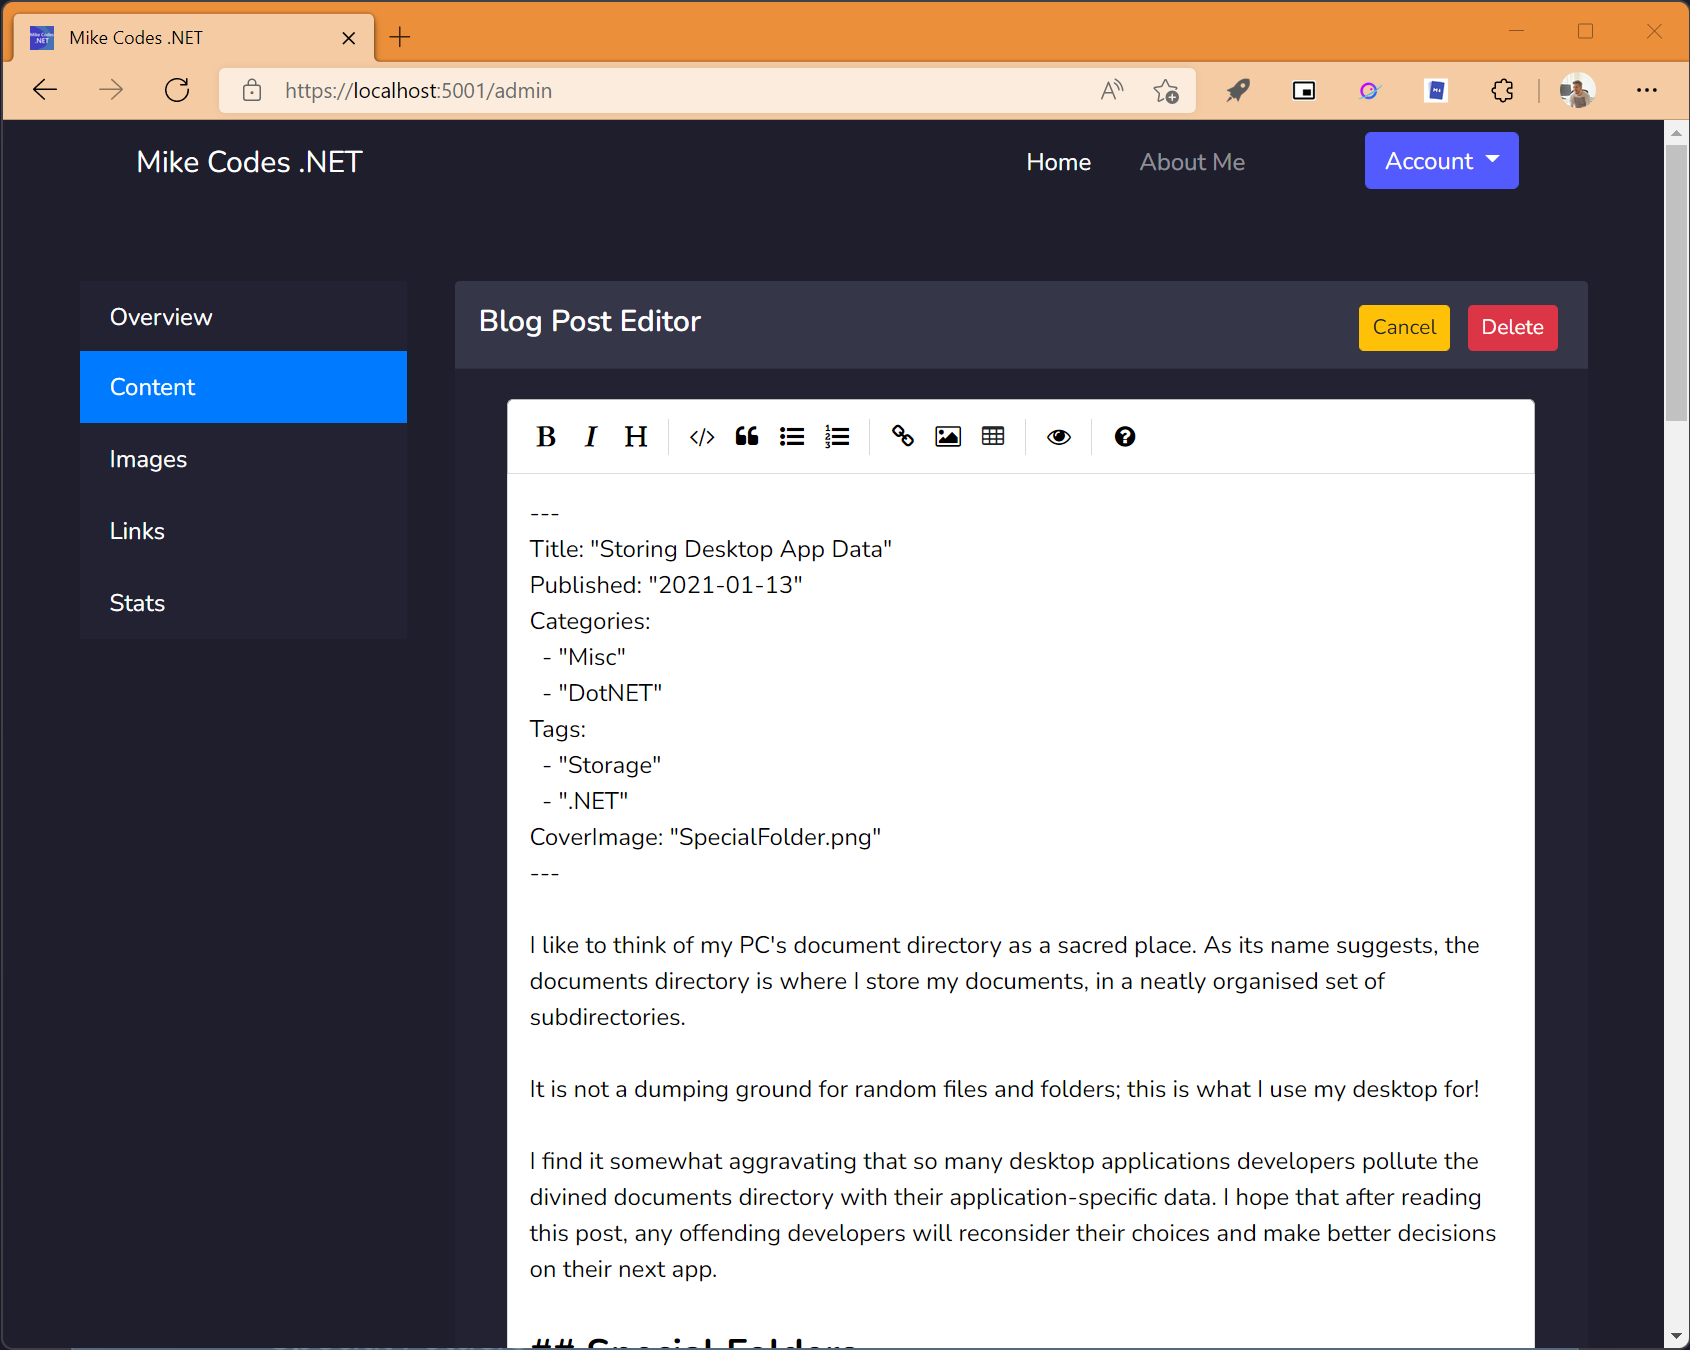Screen dimensions: 1690x1350
Task: Select the Mike Codes .NET browser tab
Action: click(195, 38)
